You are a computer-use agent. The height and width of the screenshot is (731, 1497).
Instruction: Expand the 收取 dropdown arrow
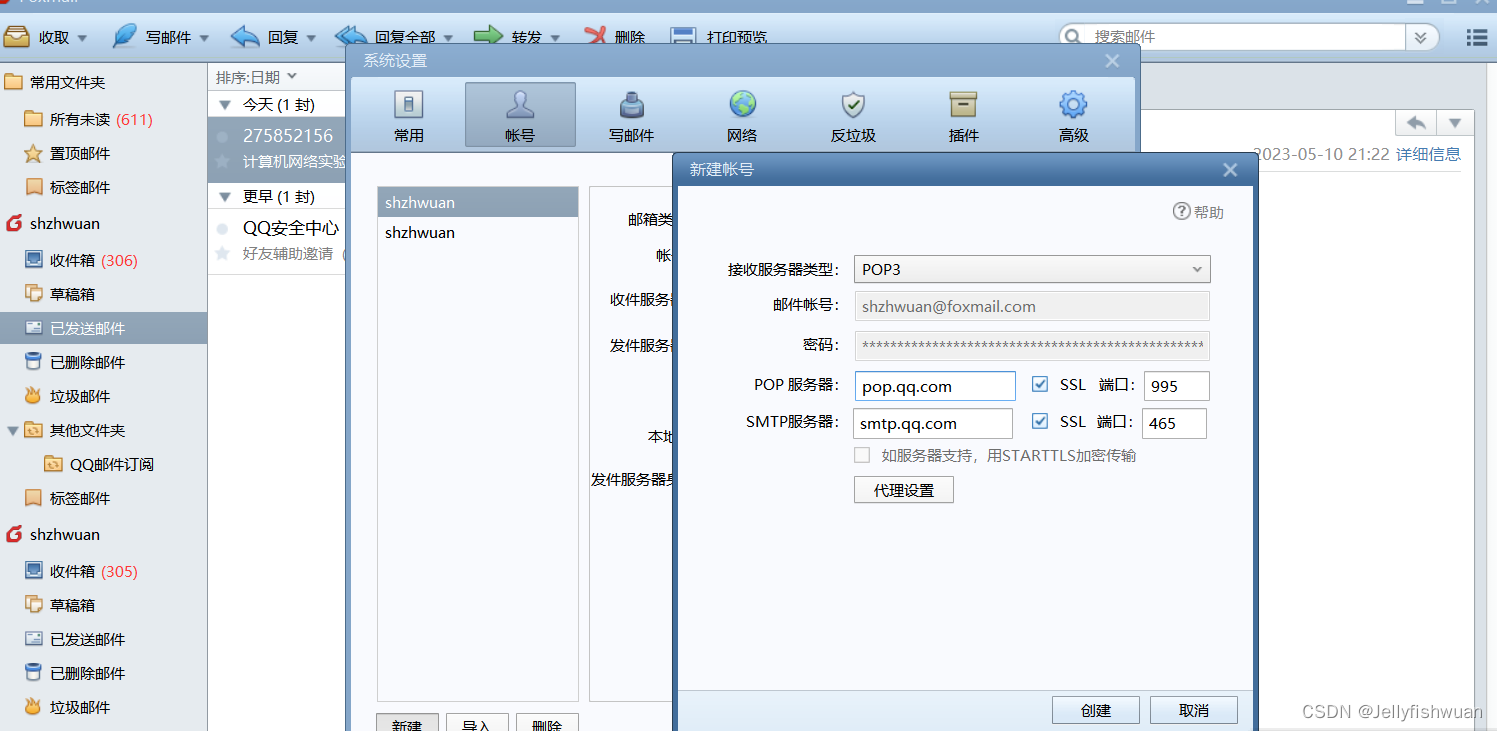tap(82, 38)
